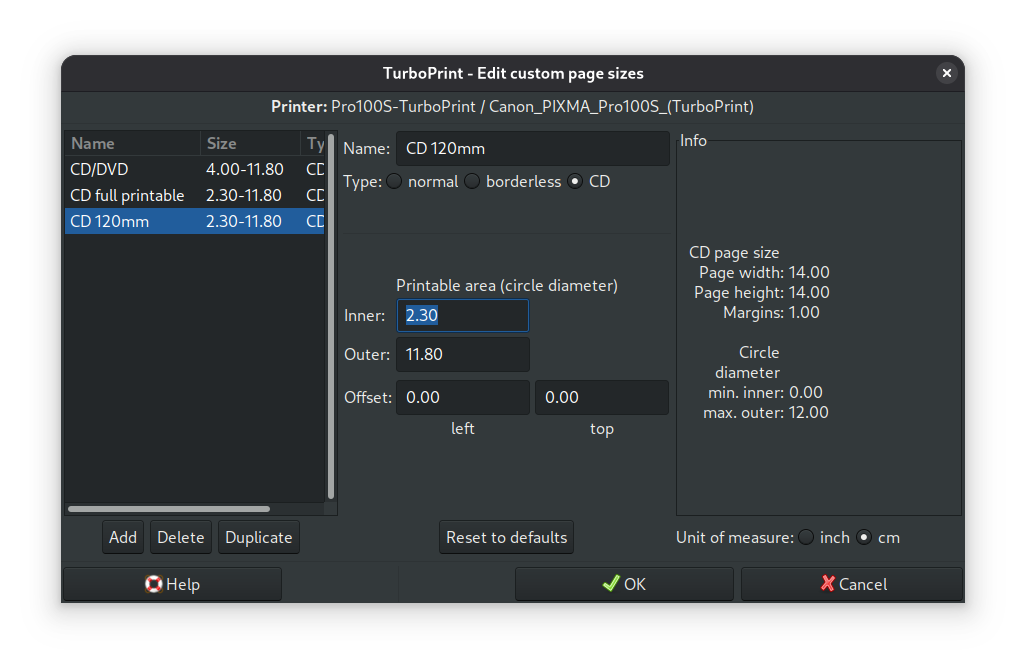
Task: Select the CD type radio button
Action: 575,181
